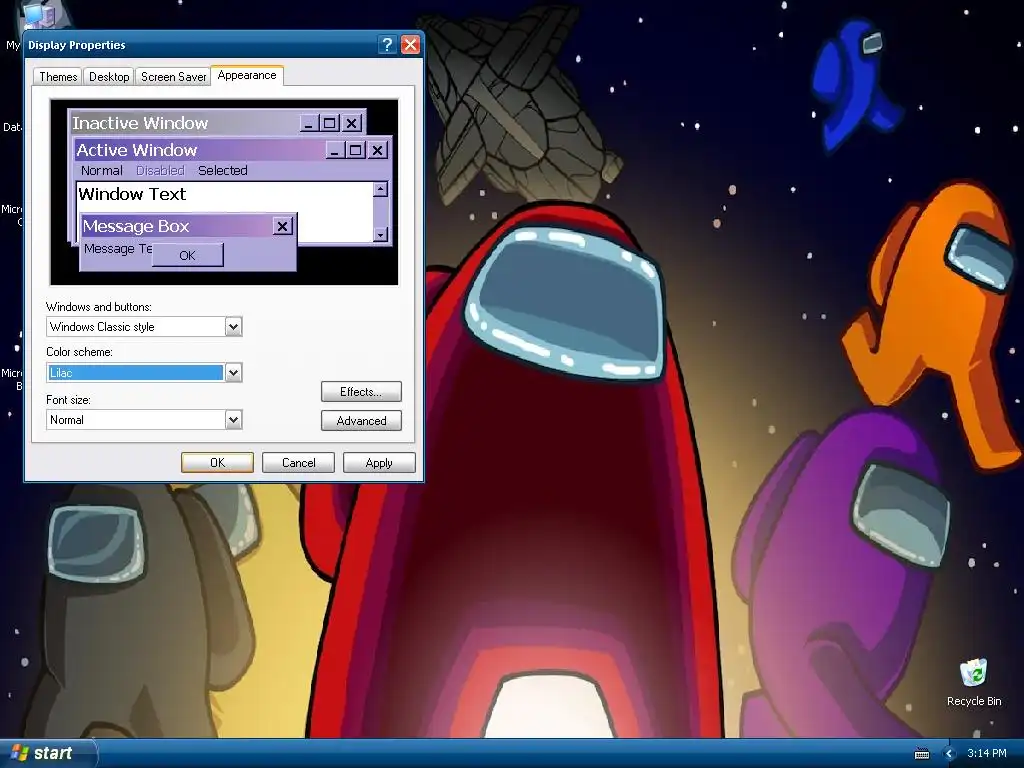Screen dimensions: 1024x768
Task: Click Inactive Window close preview button
Action: tap(352, 123)
